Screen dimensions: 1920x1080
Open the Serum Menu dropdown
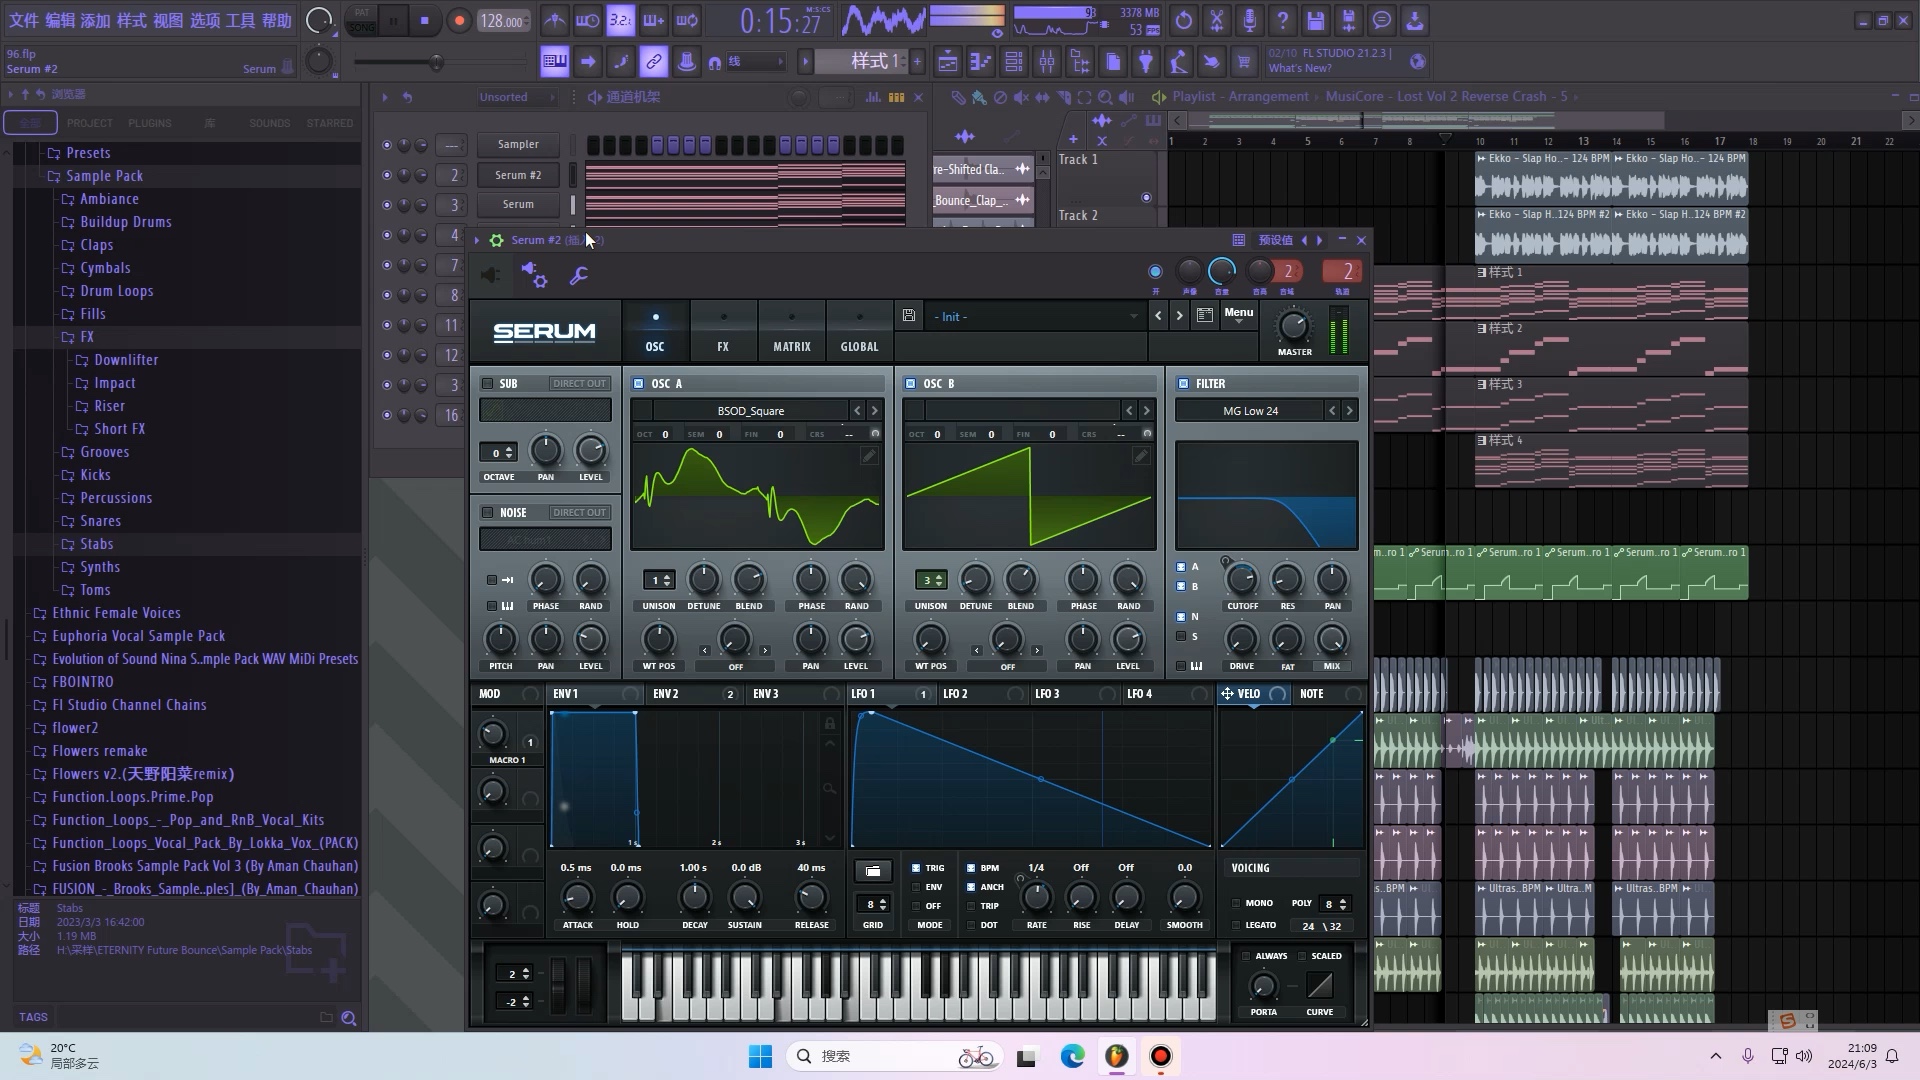point(1238,316)
